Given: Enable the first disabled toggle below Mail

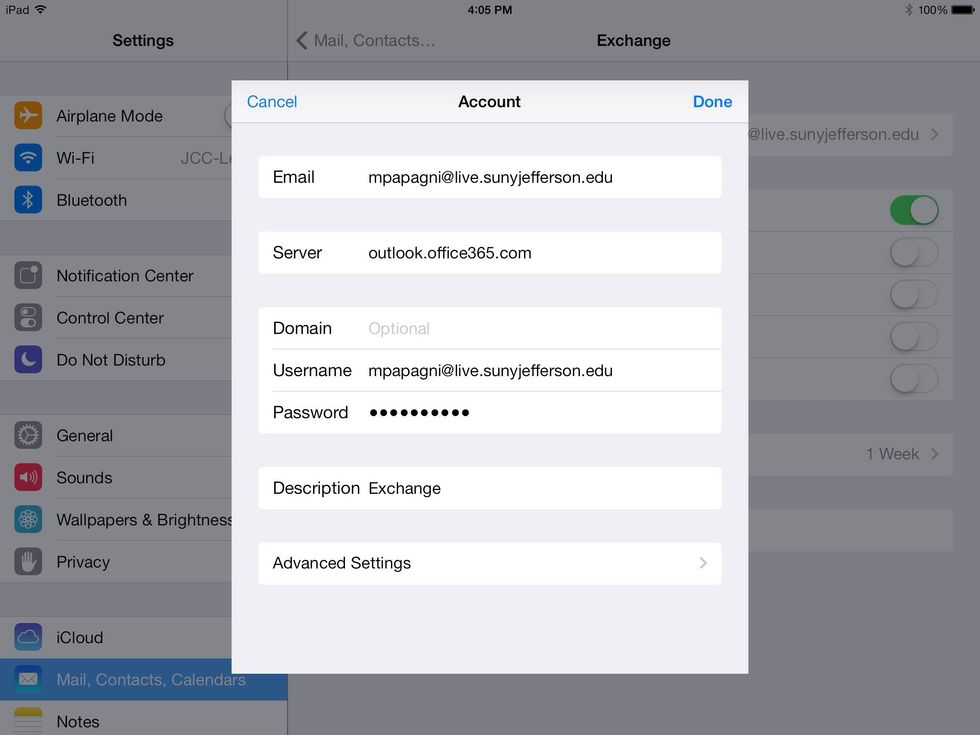Looking at the screenshot, I should click(x=913, y=252).
